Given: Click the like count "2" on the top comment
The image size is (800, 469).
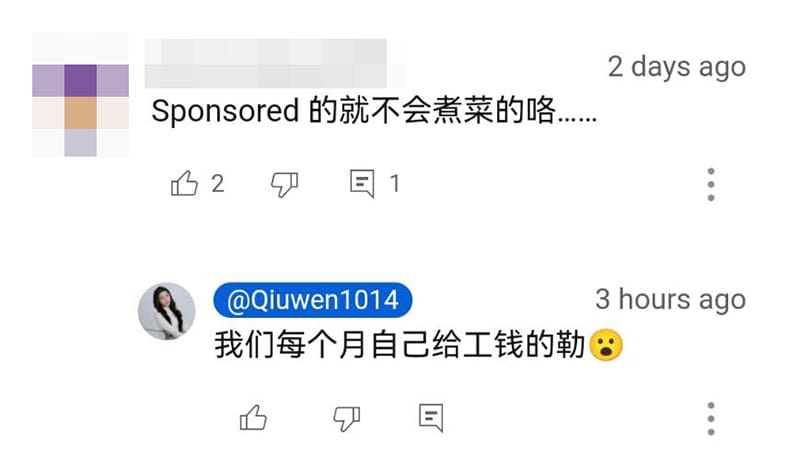Looking at the screenshot, I should click(218, 184).
